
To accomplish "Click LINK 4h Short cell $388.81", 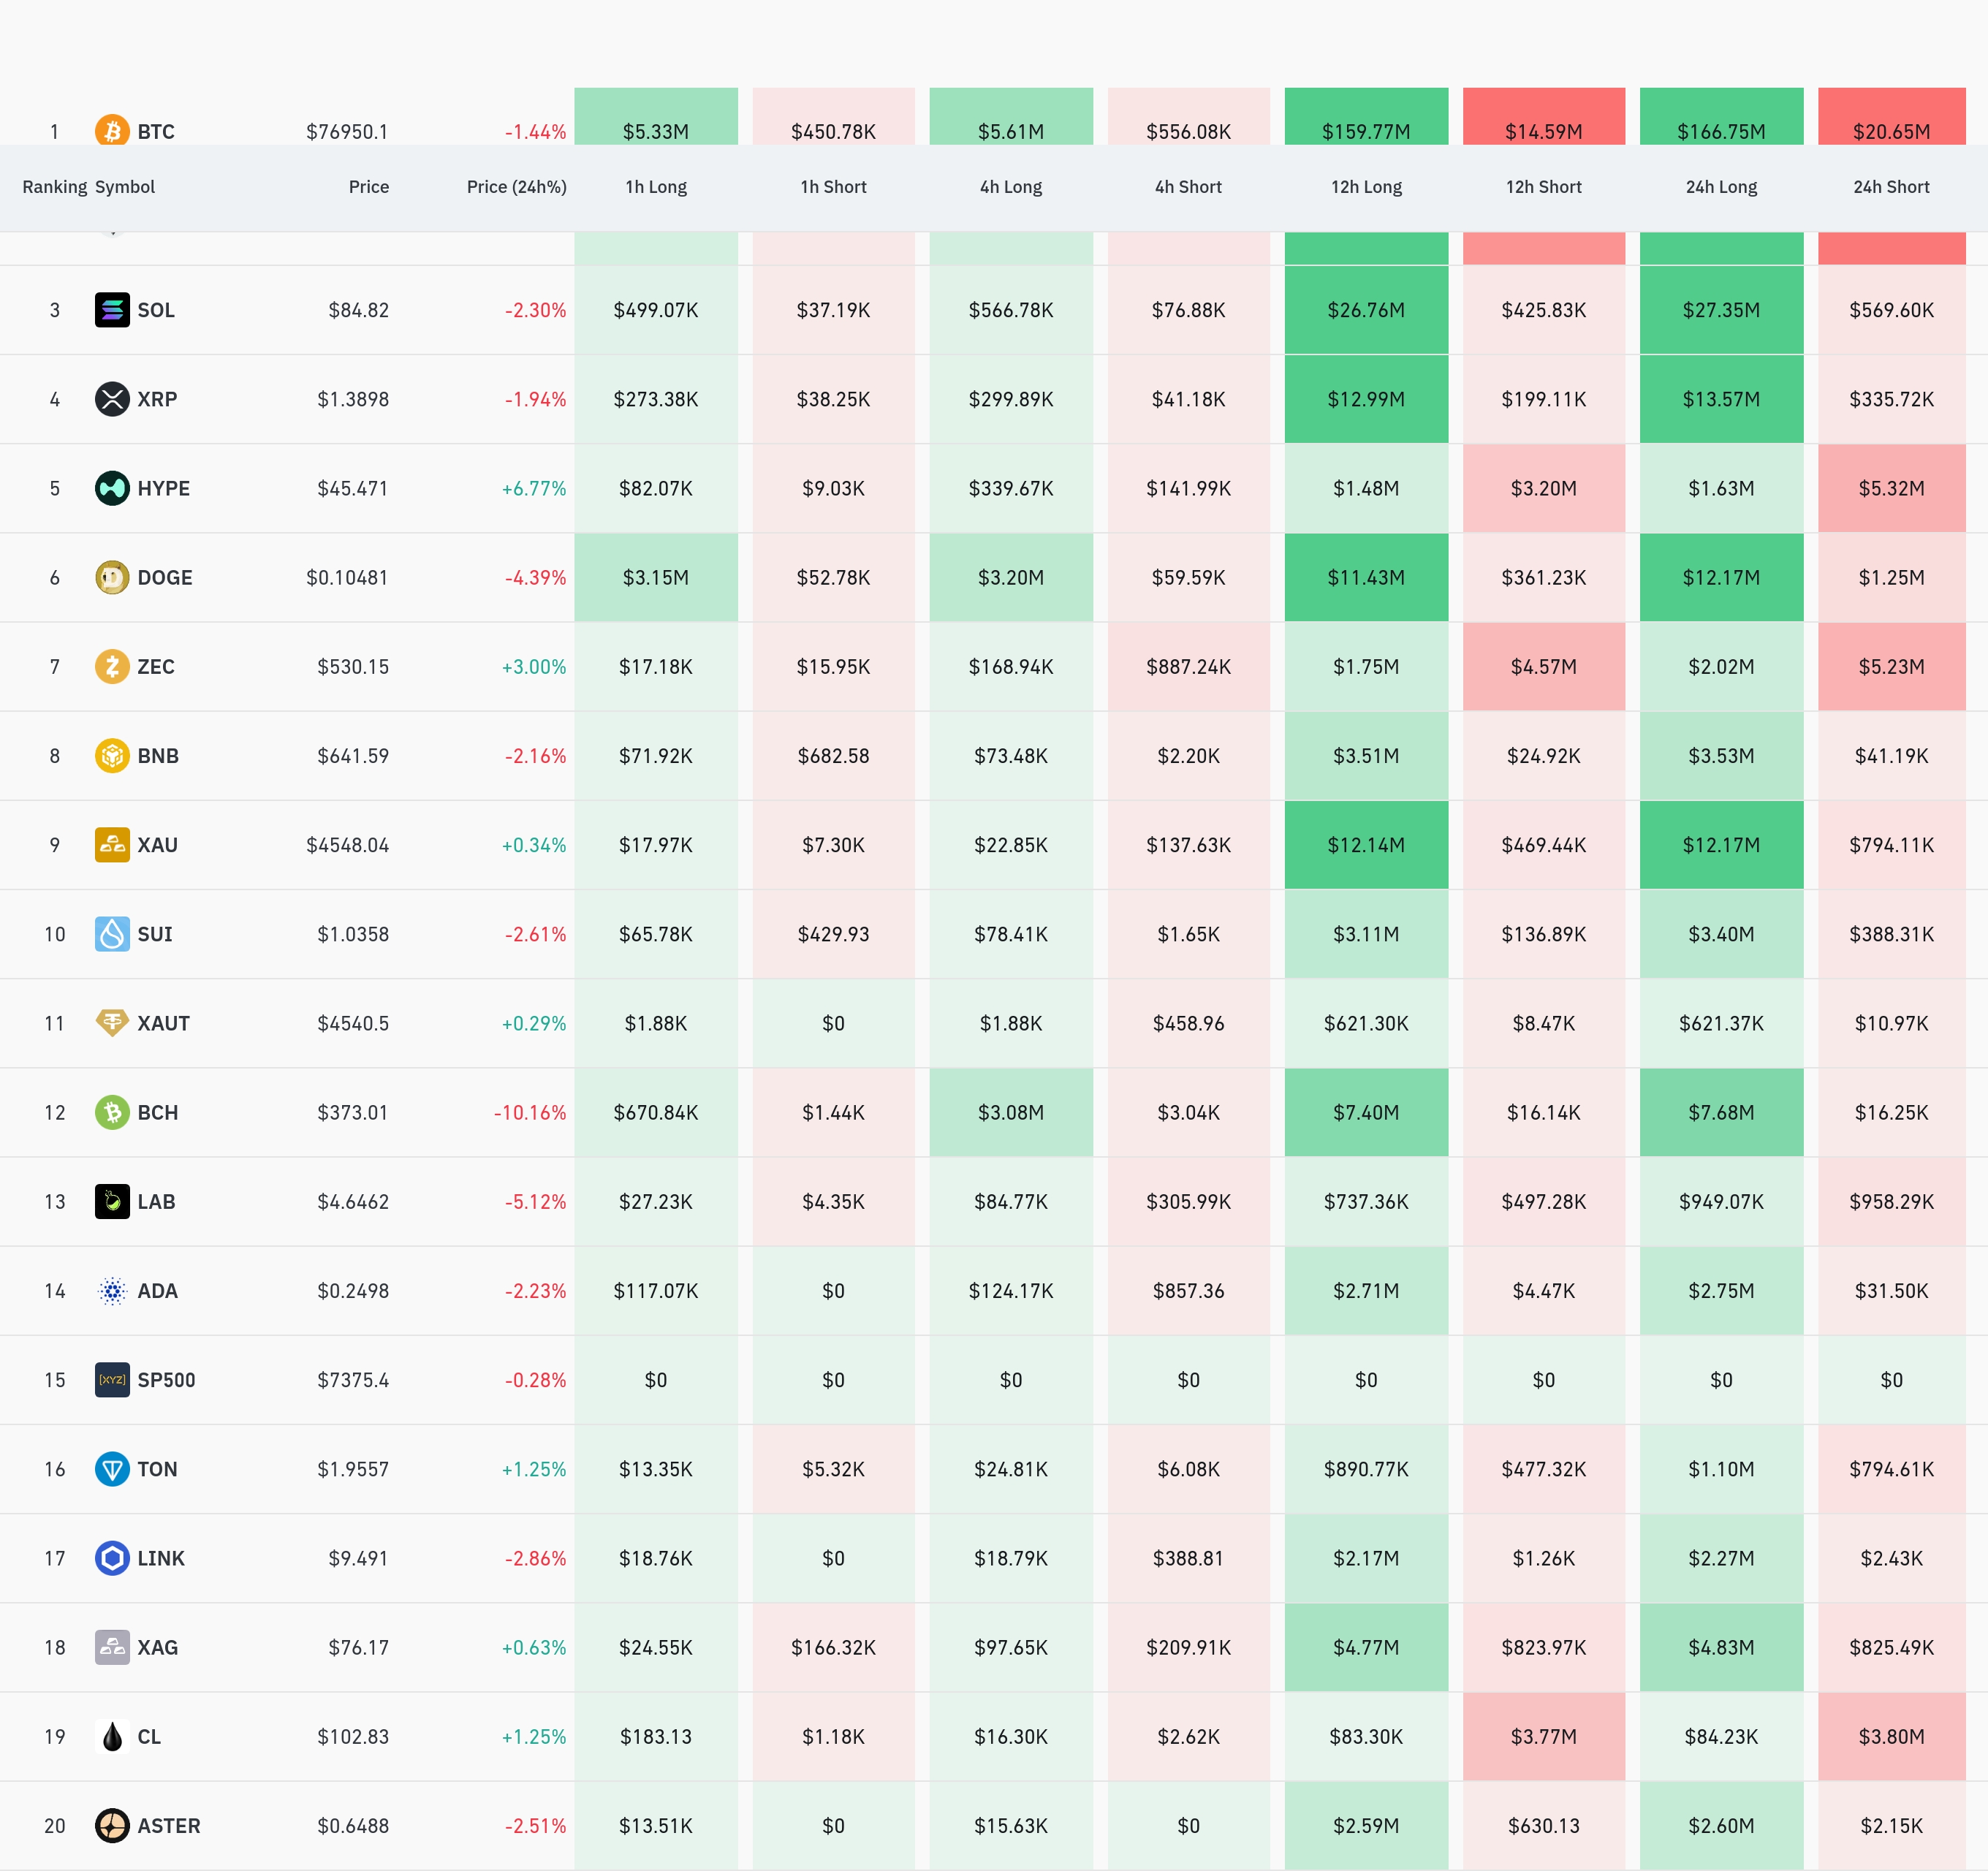I will click(x=1189, y=1558).
